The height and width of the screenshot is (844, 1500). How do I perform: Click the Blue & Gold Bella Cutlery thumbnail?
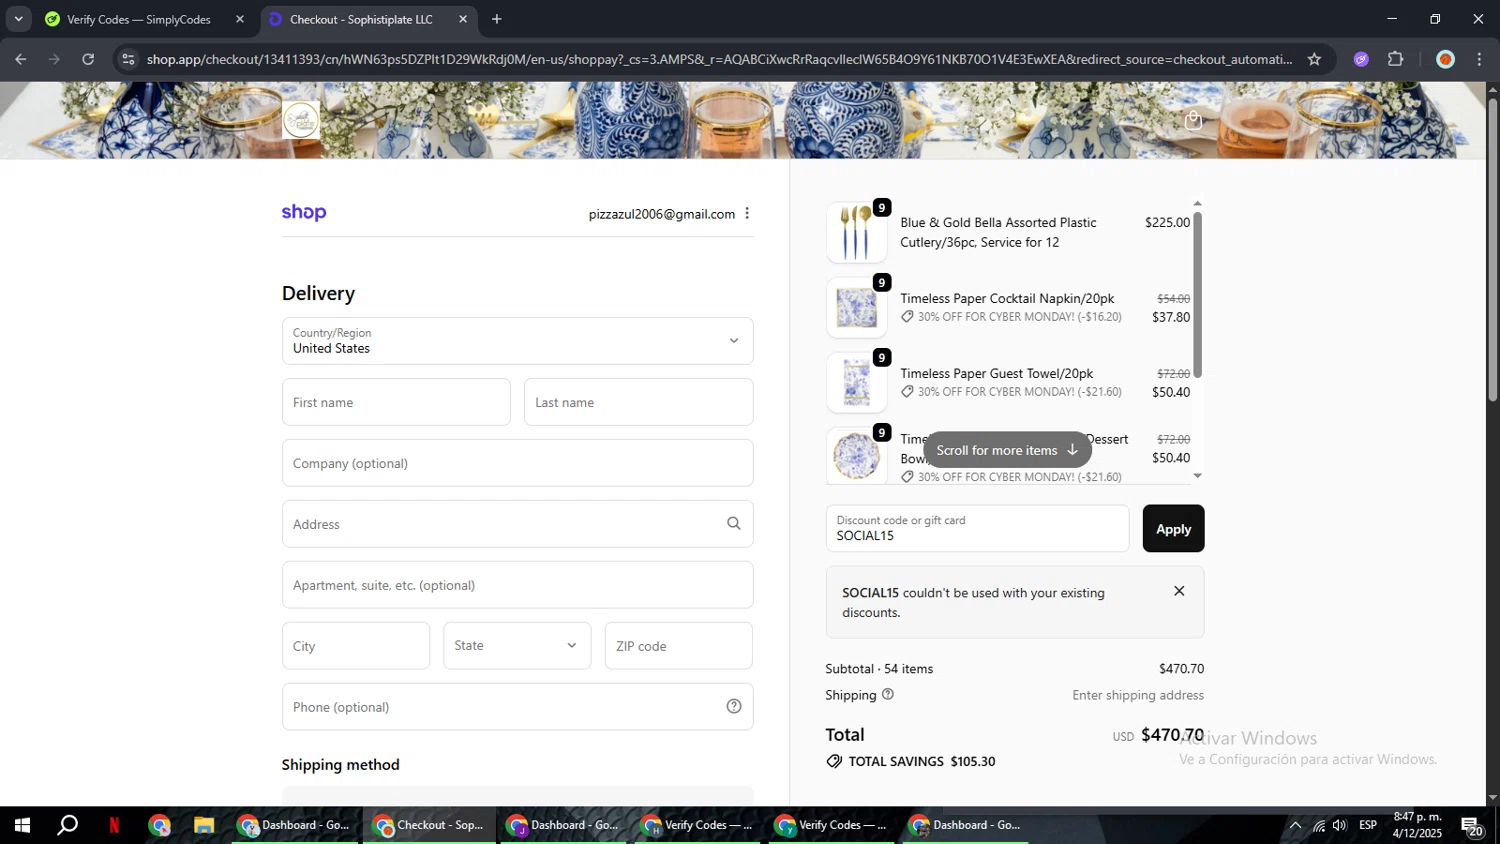click(x=856, y=232)
